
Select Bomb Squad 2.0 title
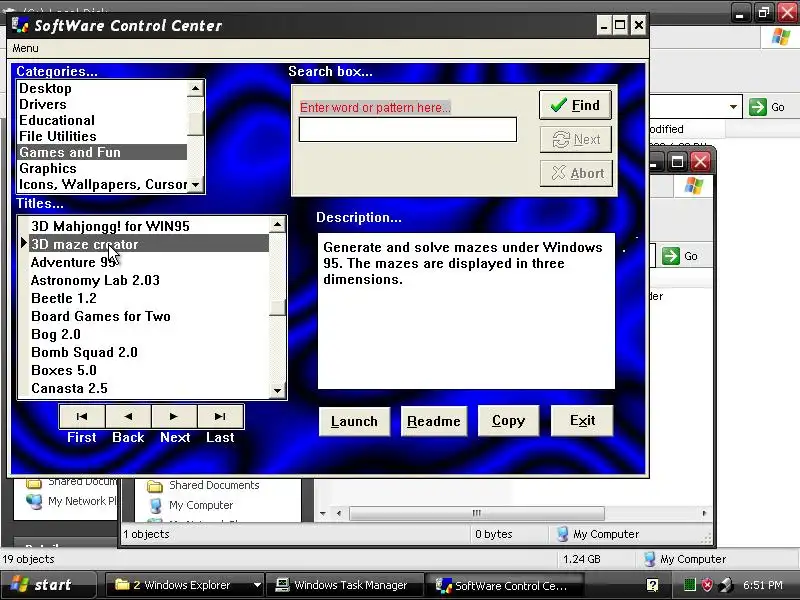pyautogui.click(x=149, y=352)
